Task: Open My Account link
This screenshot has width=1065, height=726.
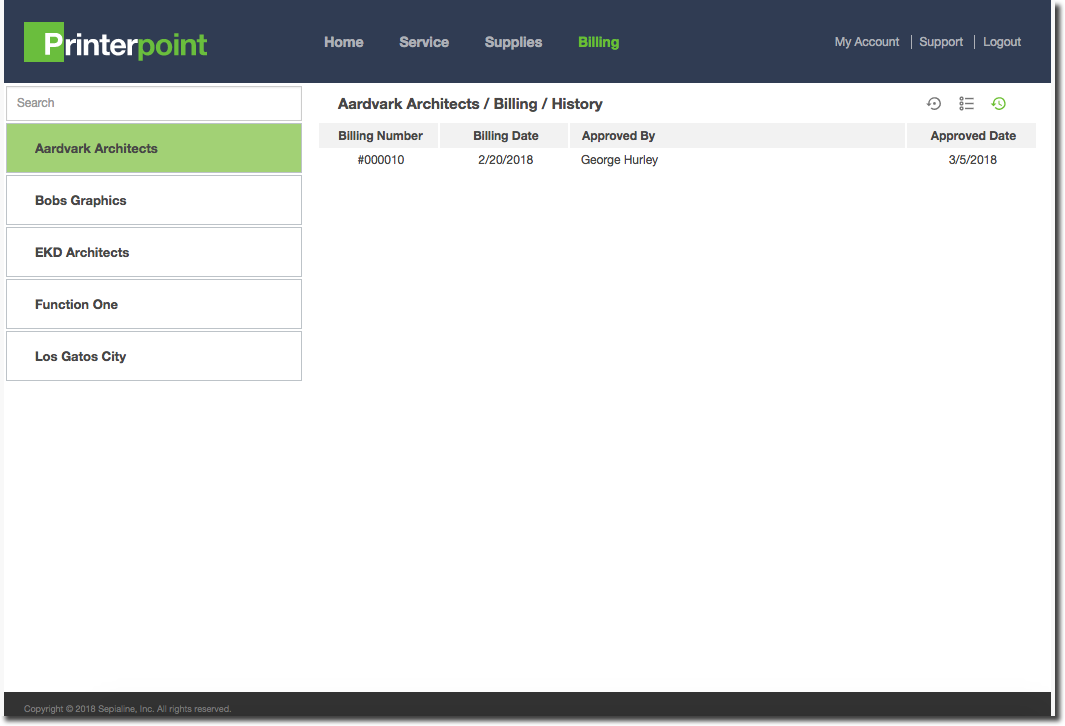Action: pos(867,42)
